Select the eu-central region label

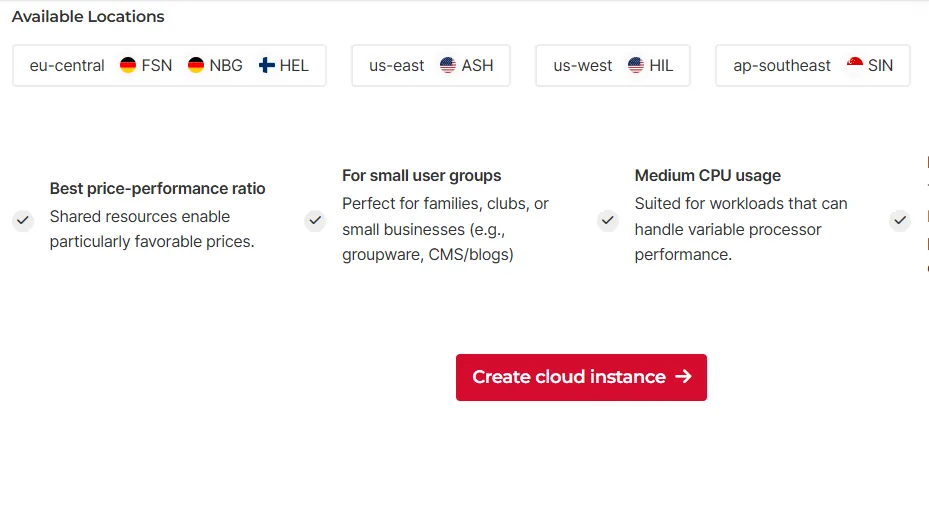click(67, 66)
